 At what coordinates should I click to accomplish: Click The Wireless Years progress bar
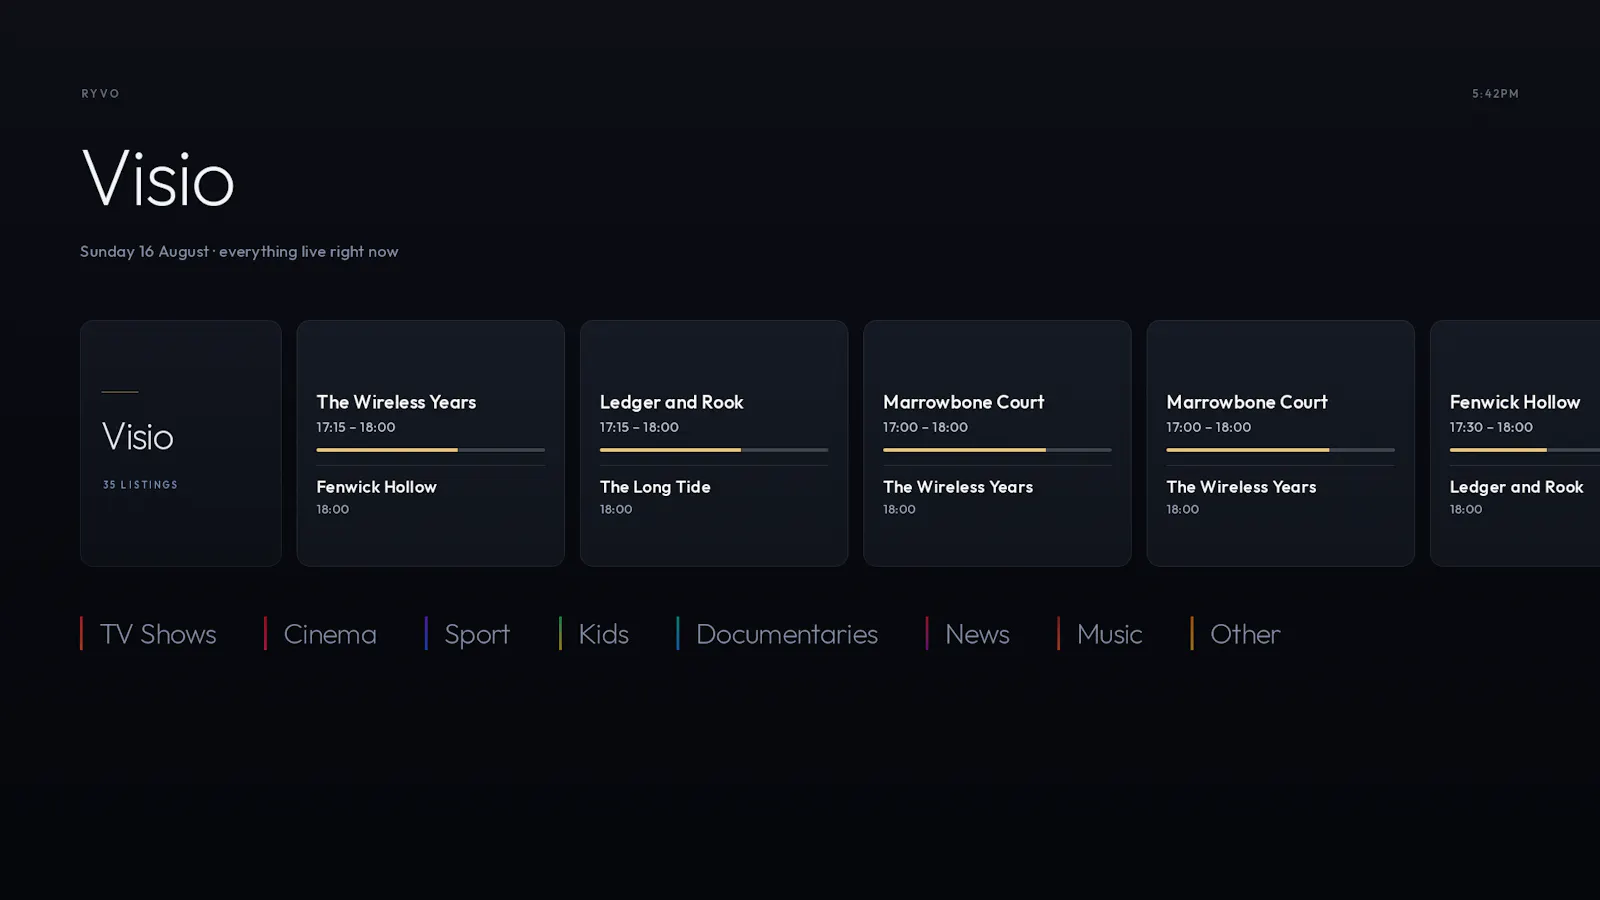tap(431, 450)
